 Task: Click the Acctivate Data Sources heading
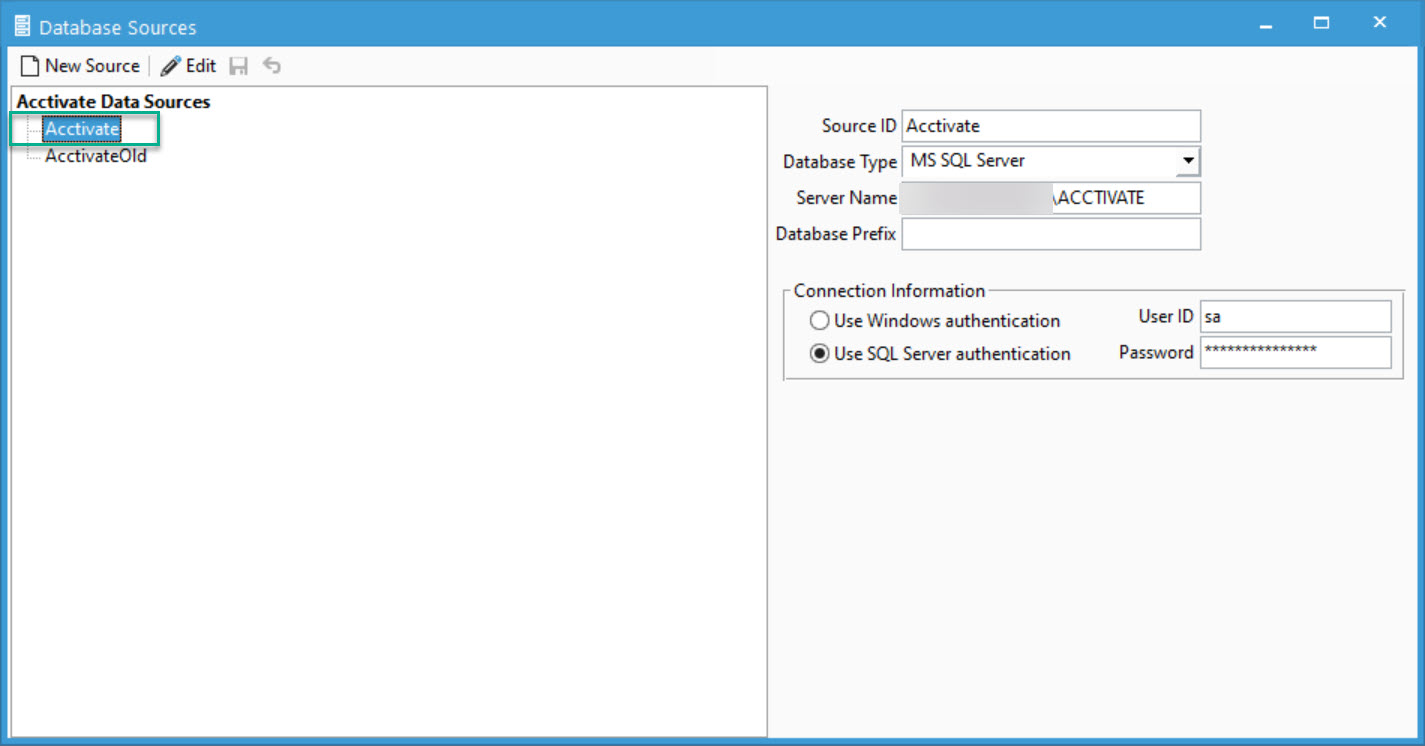[x=112, y=101]
